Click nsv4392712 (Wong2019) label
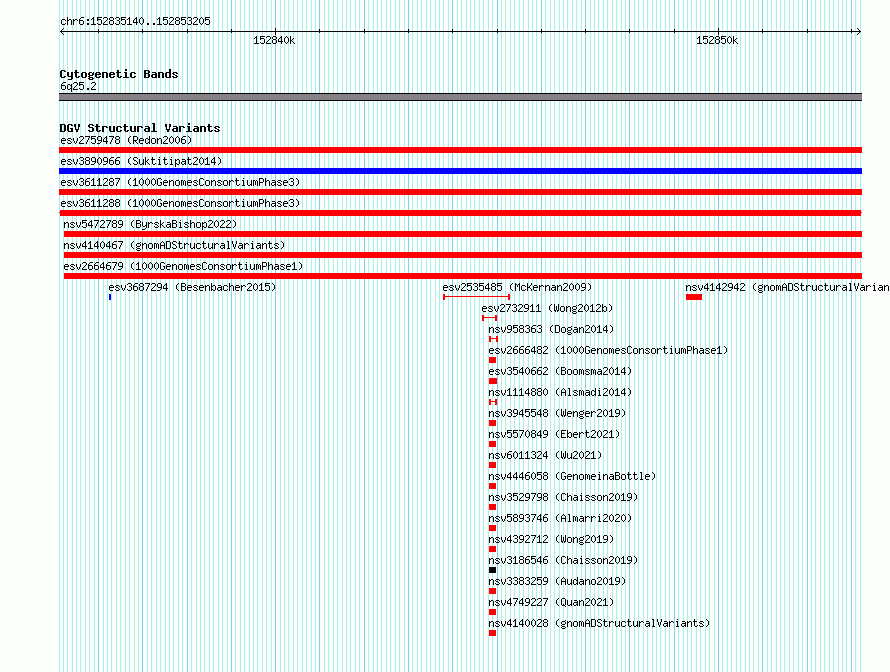The image size is (890, 672). tap(551, 539)
